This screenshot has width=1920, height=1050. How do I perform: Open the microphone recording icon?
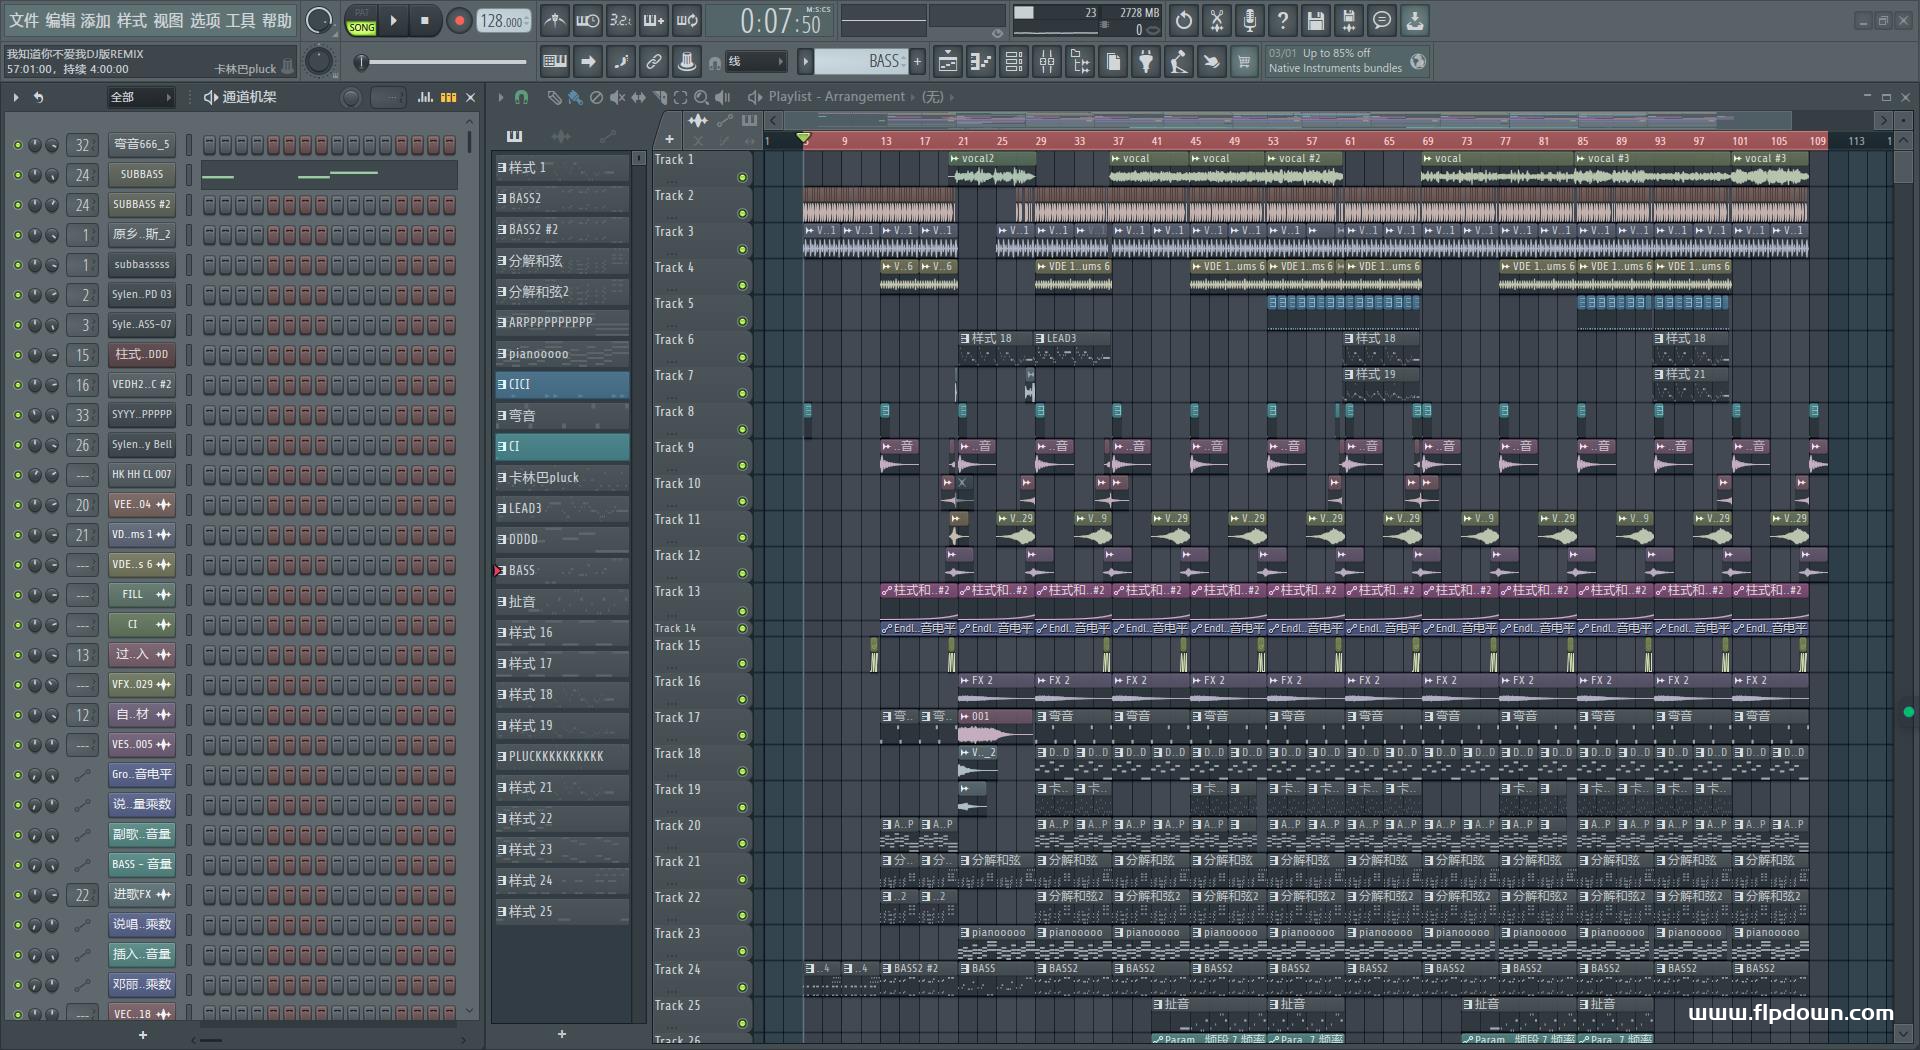1250,20
